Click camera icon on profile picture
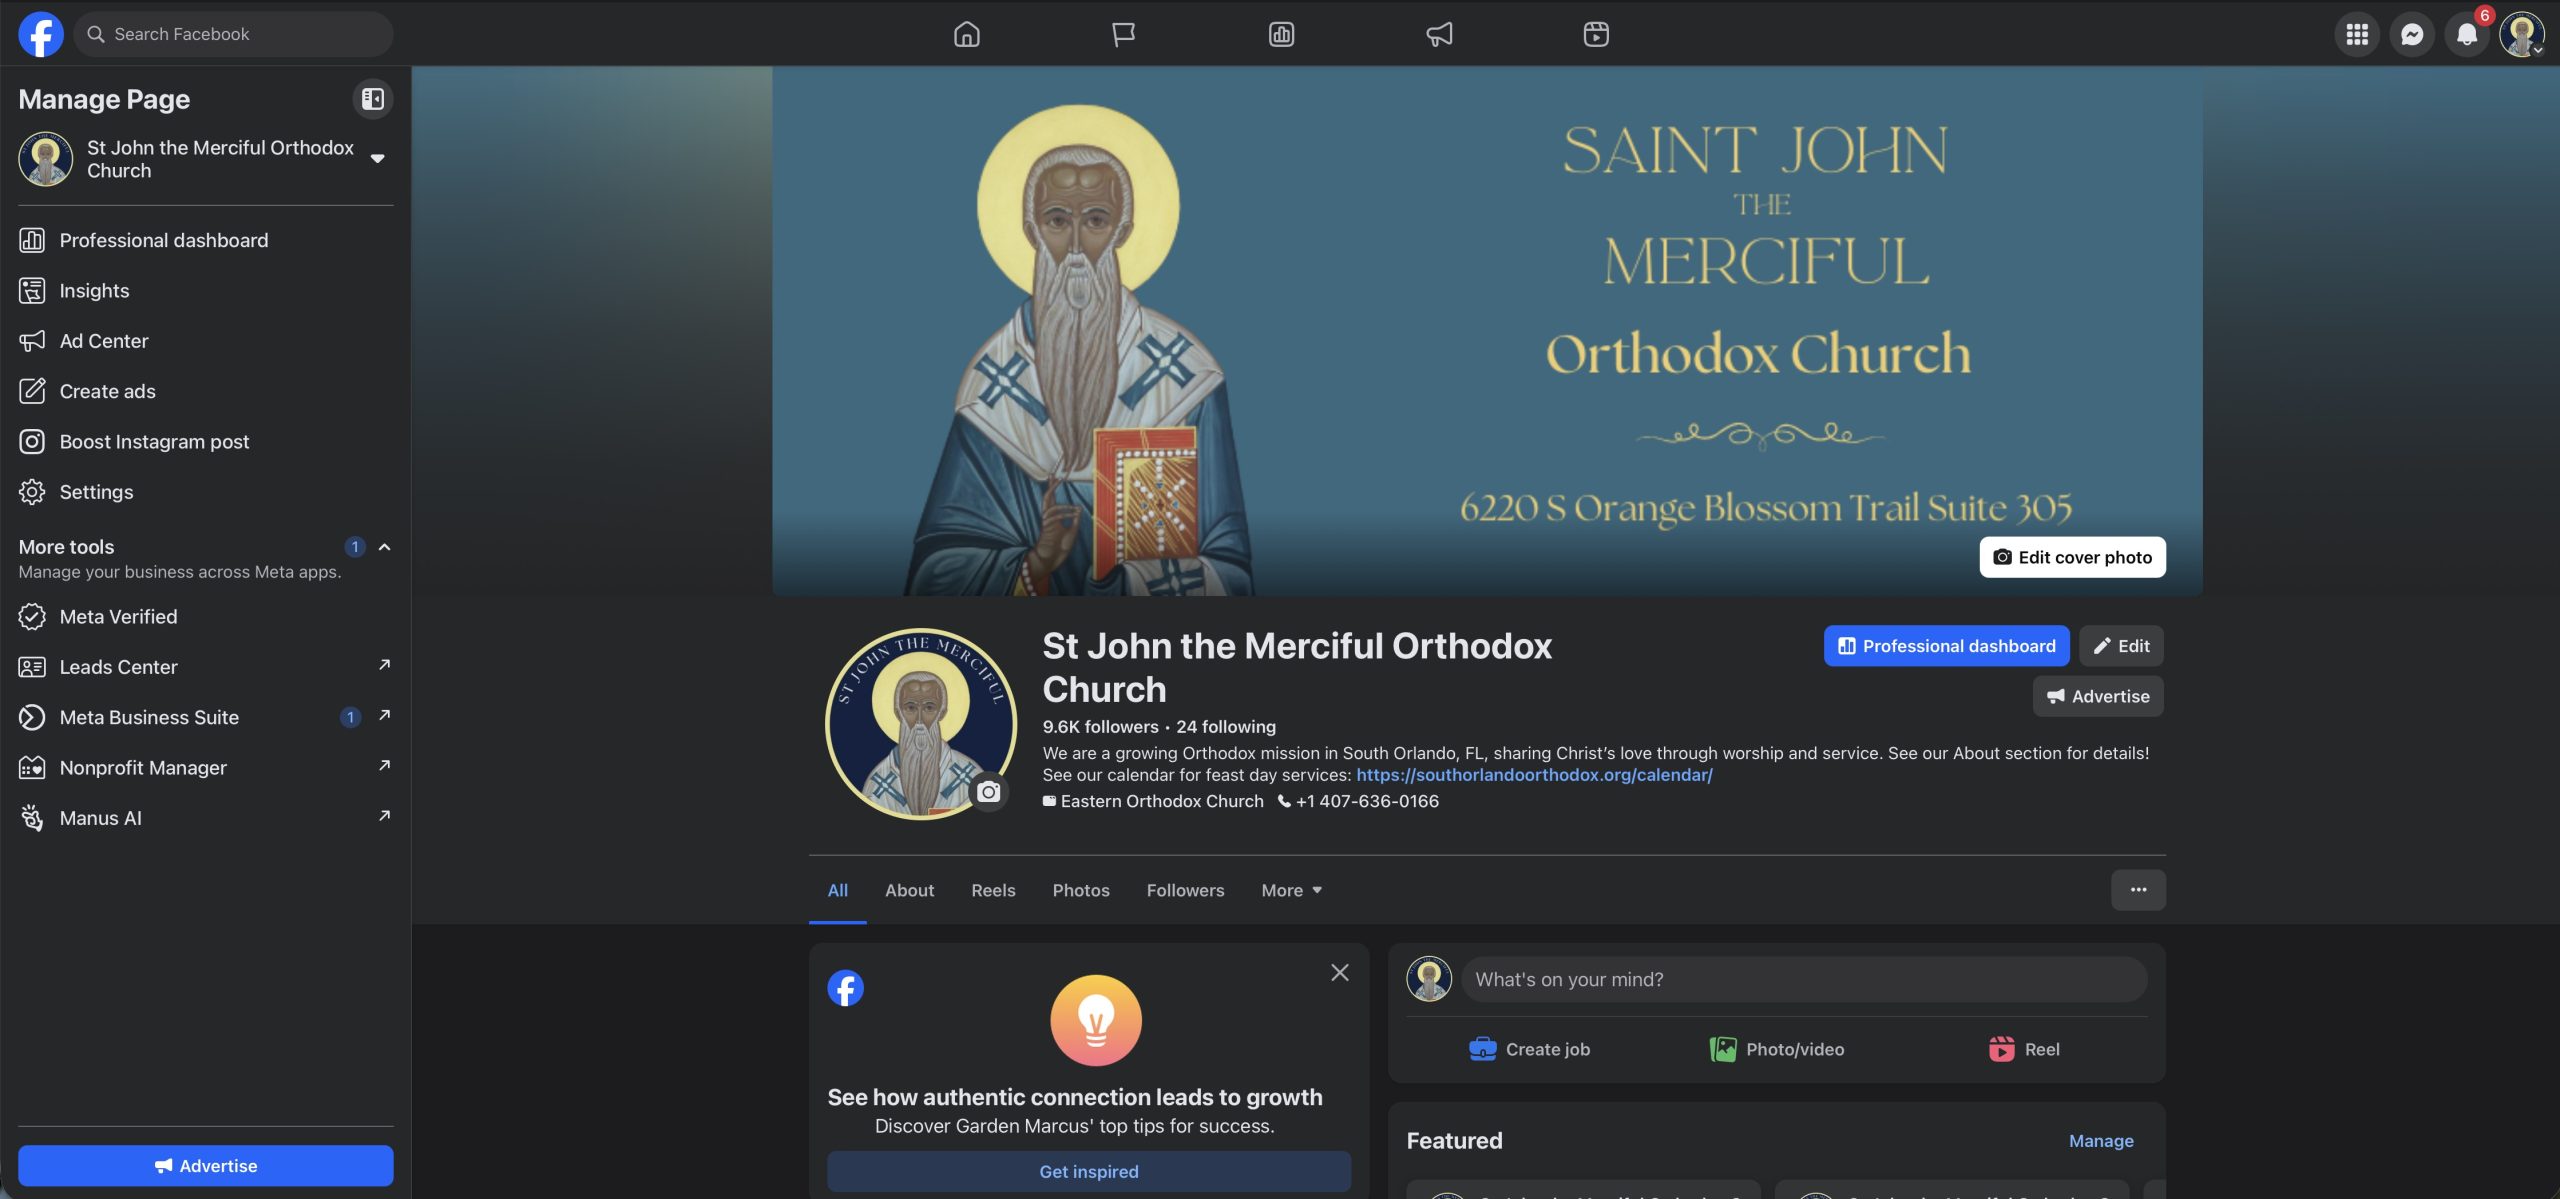The width and height of the screenshot is (2560, 1199). pos(988,792)
